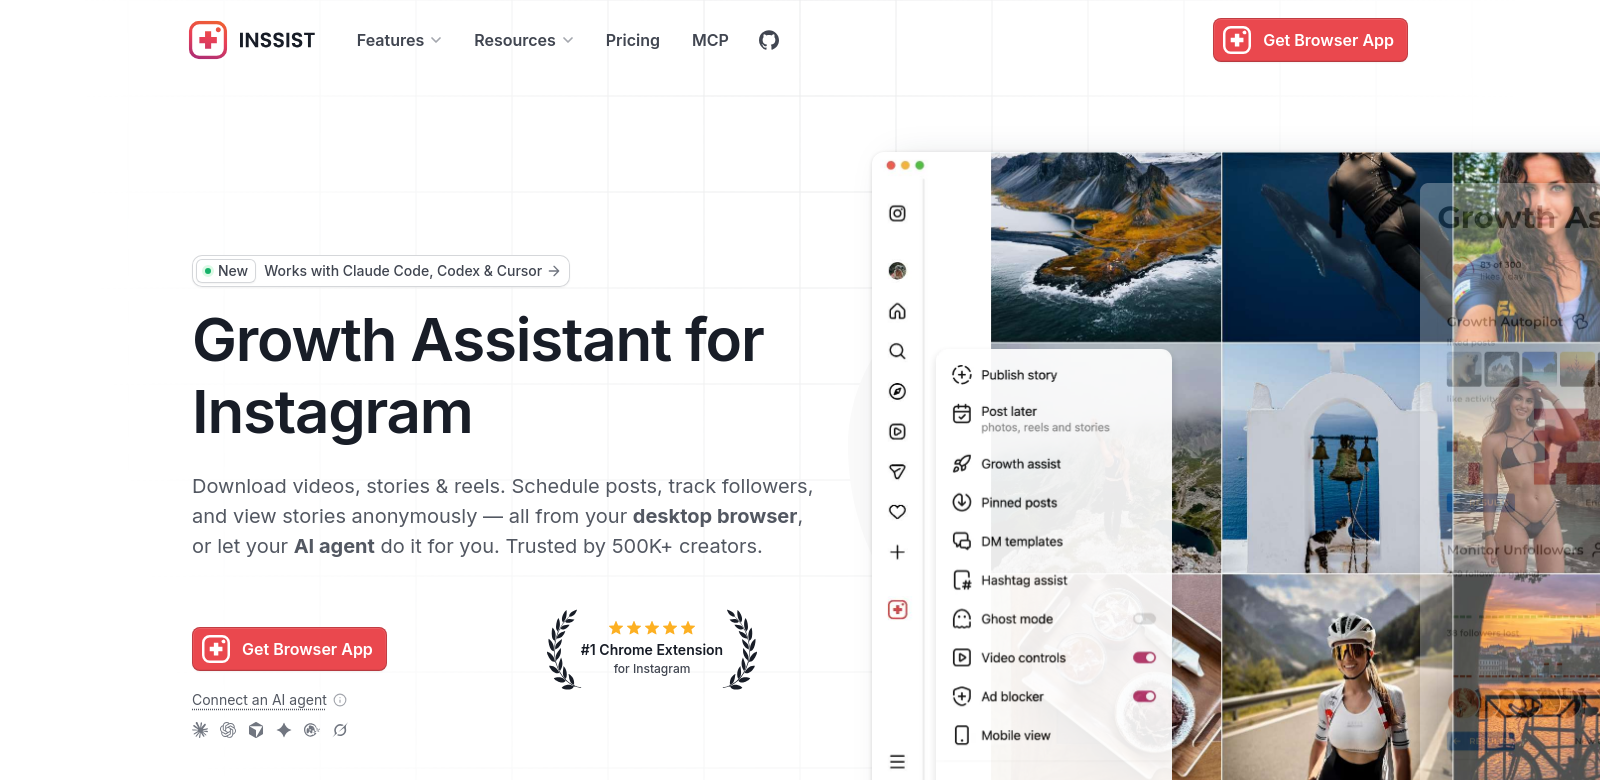Viewport: 1600px width, 780px height.
Task: Go to Home in the Instagram sidebar
Action: [897, 311]
